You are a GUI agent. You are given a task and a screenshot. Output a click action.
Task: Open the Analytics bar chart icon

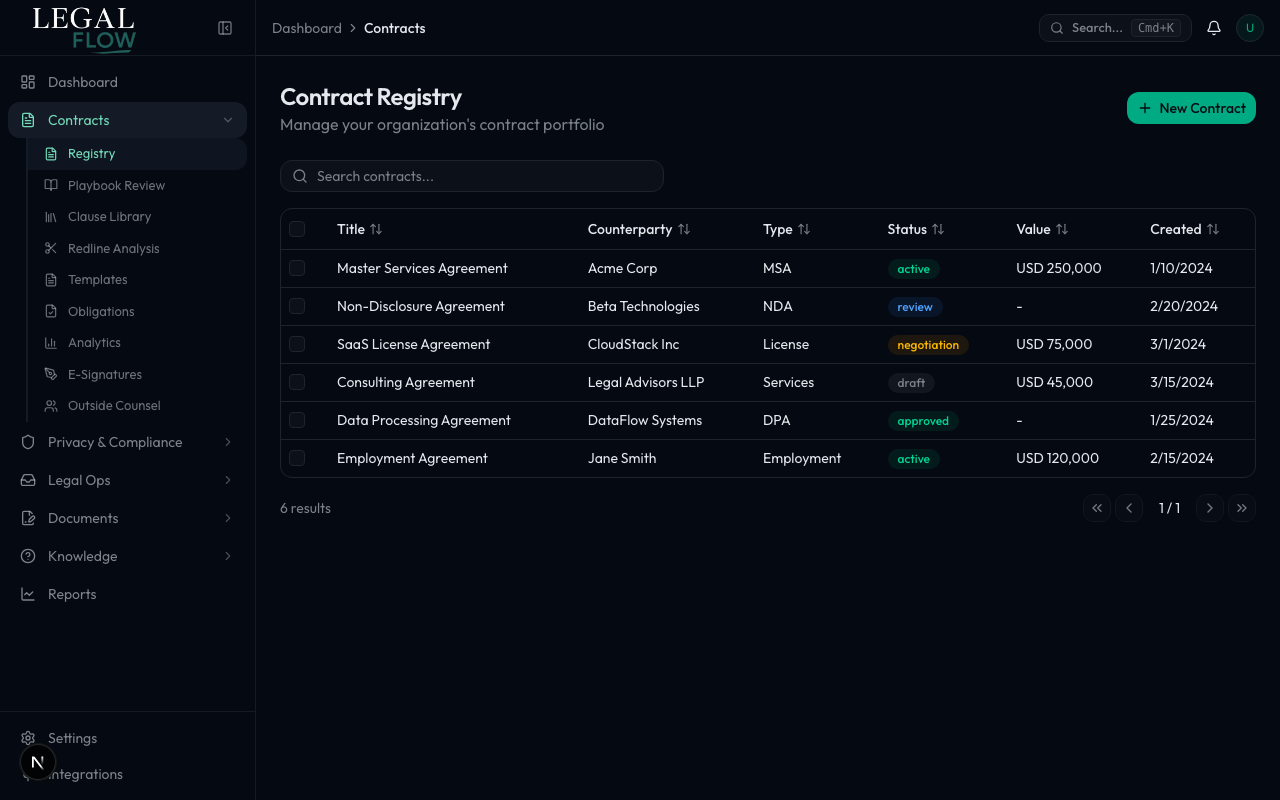point(51,342)
